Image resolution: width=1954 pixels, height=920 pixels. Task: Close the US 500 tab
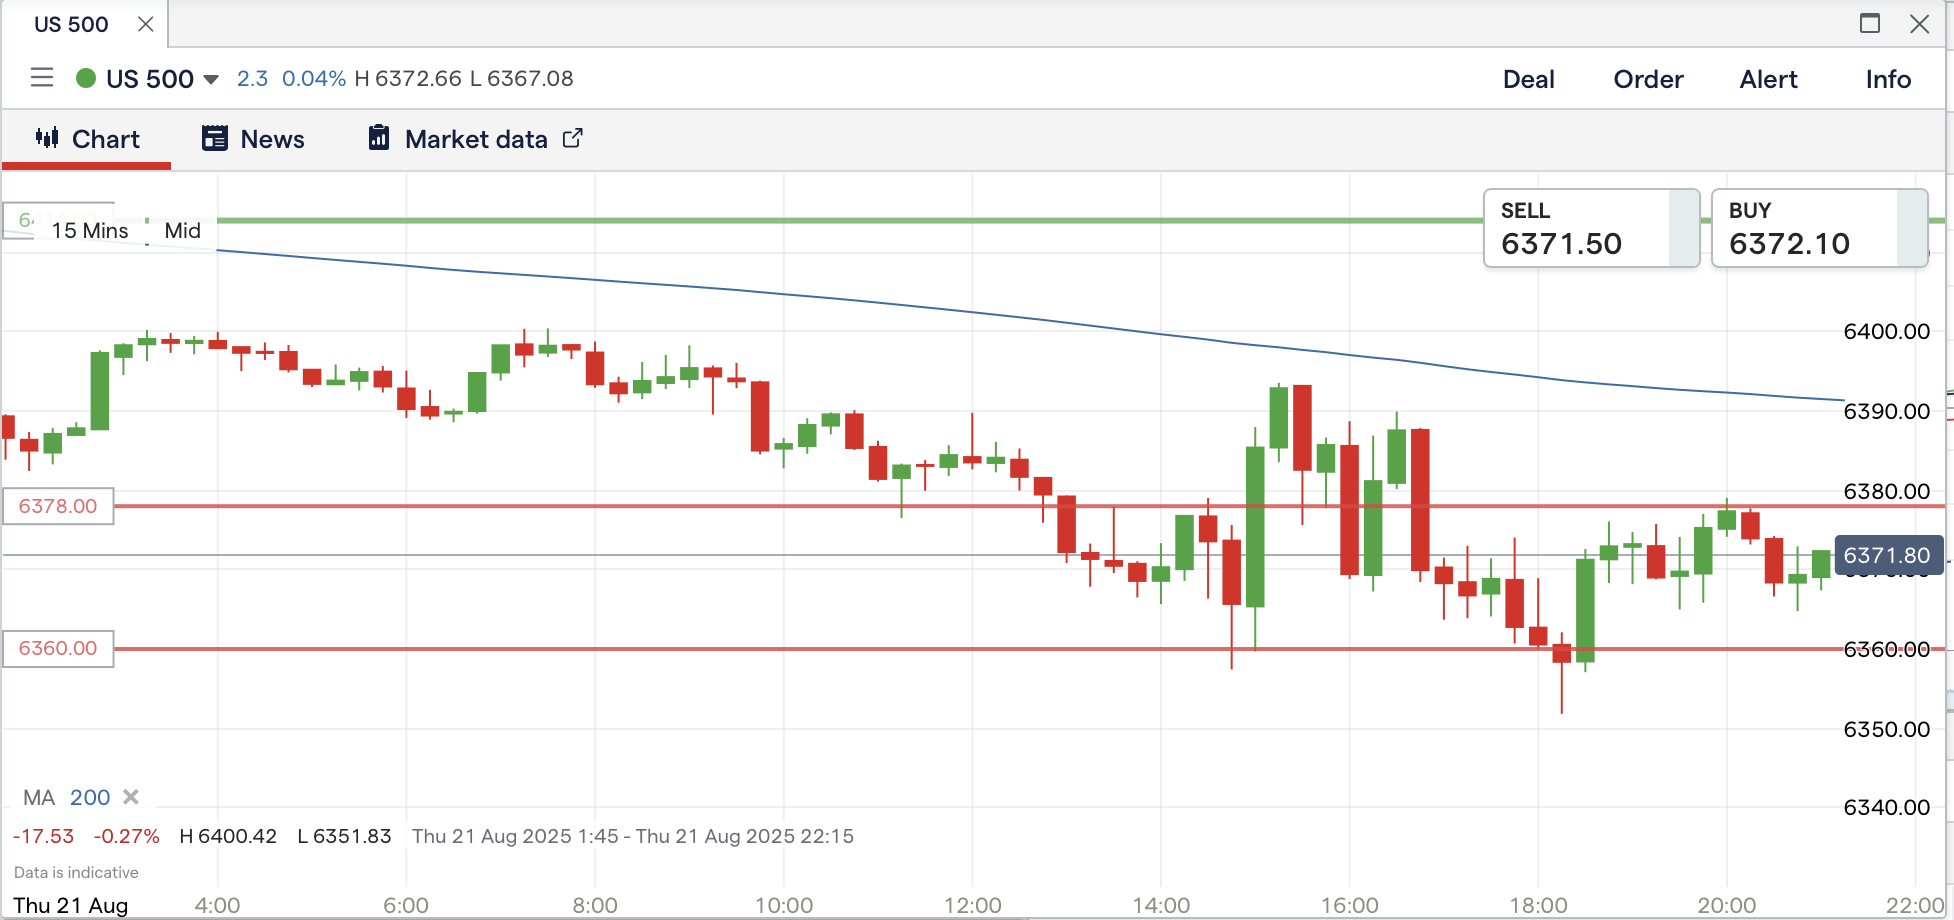click(x=146, y=24)
